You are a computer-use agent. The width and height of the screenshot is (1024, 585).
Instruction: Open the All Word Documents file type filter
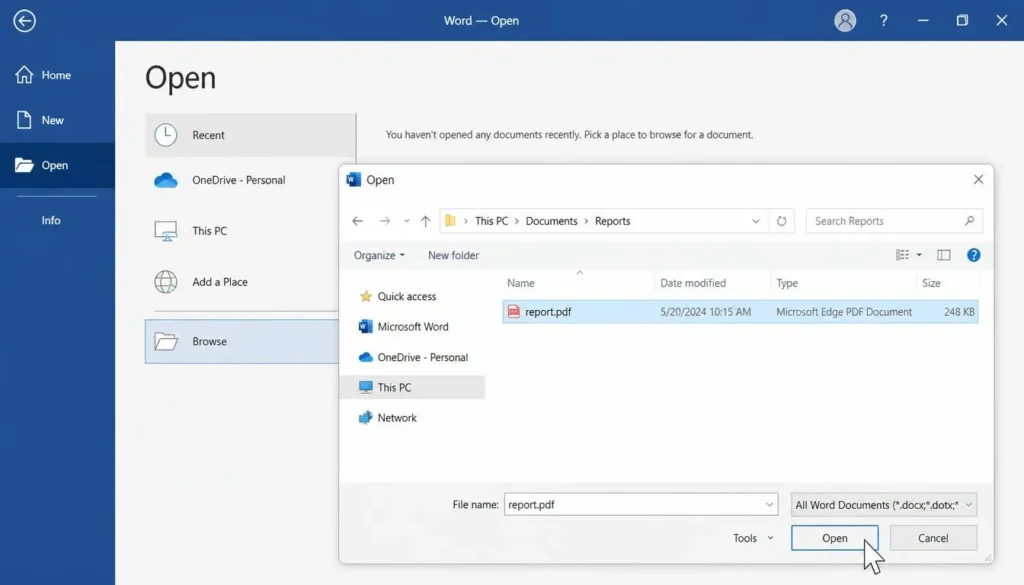tap(884, 505)
